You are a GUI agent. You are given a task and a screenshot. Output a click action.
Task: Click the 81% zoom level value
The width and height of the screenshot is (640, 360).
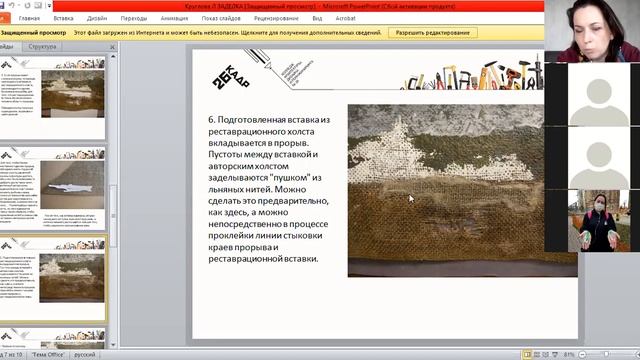[x=569, y=355]
